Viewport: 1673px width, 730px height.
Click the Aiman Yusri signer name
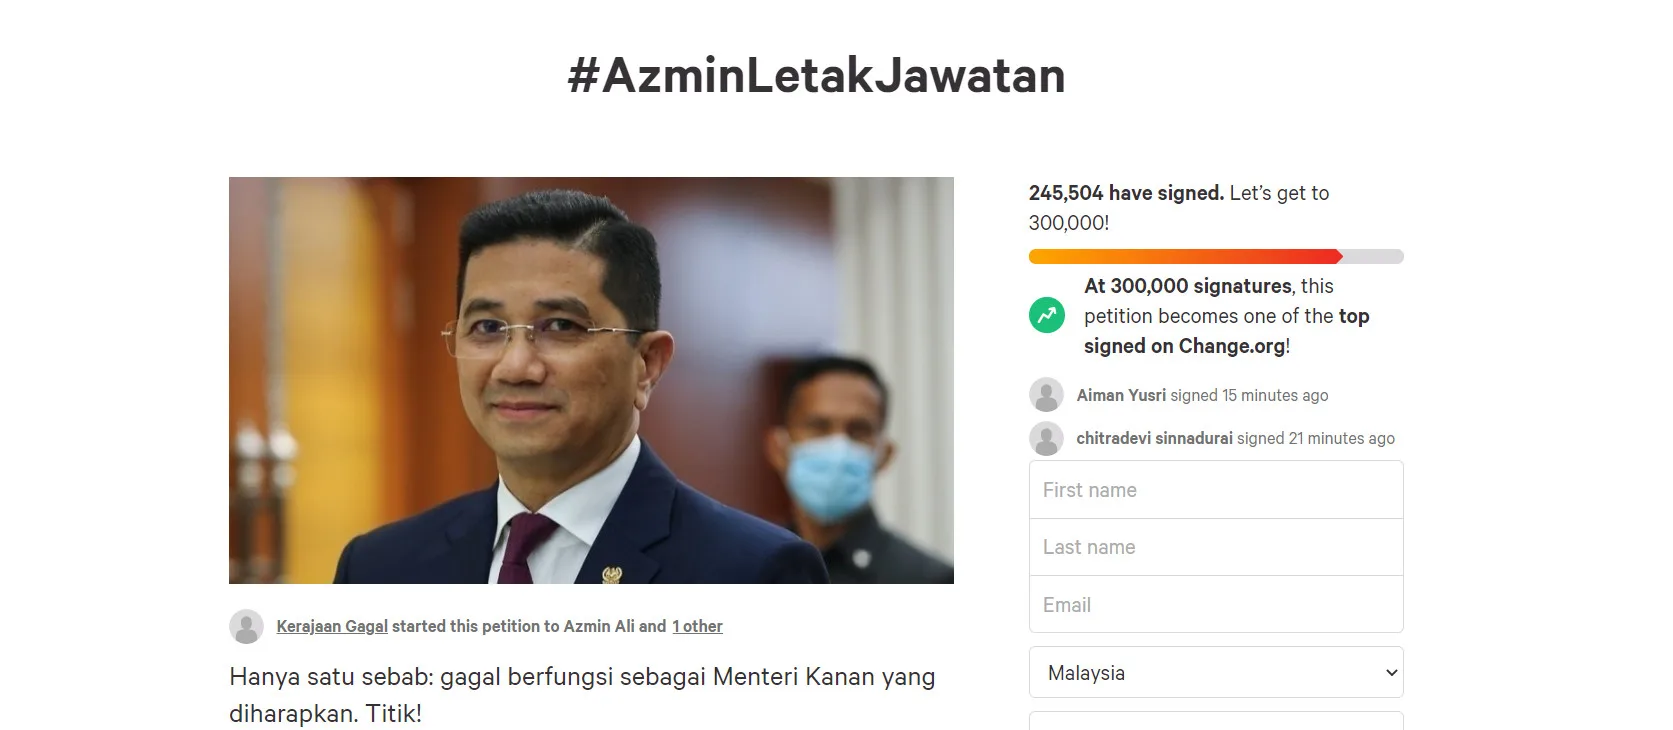click(x=1121, y=395)
